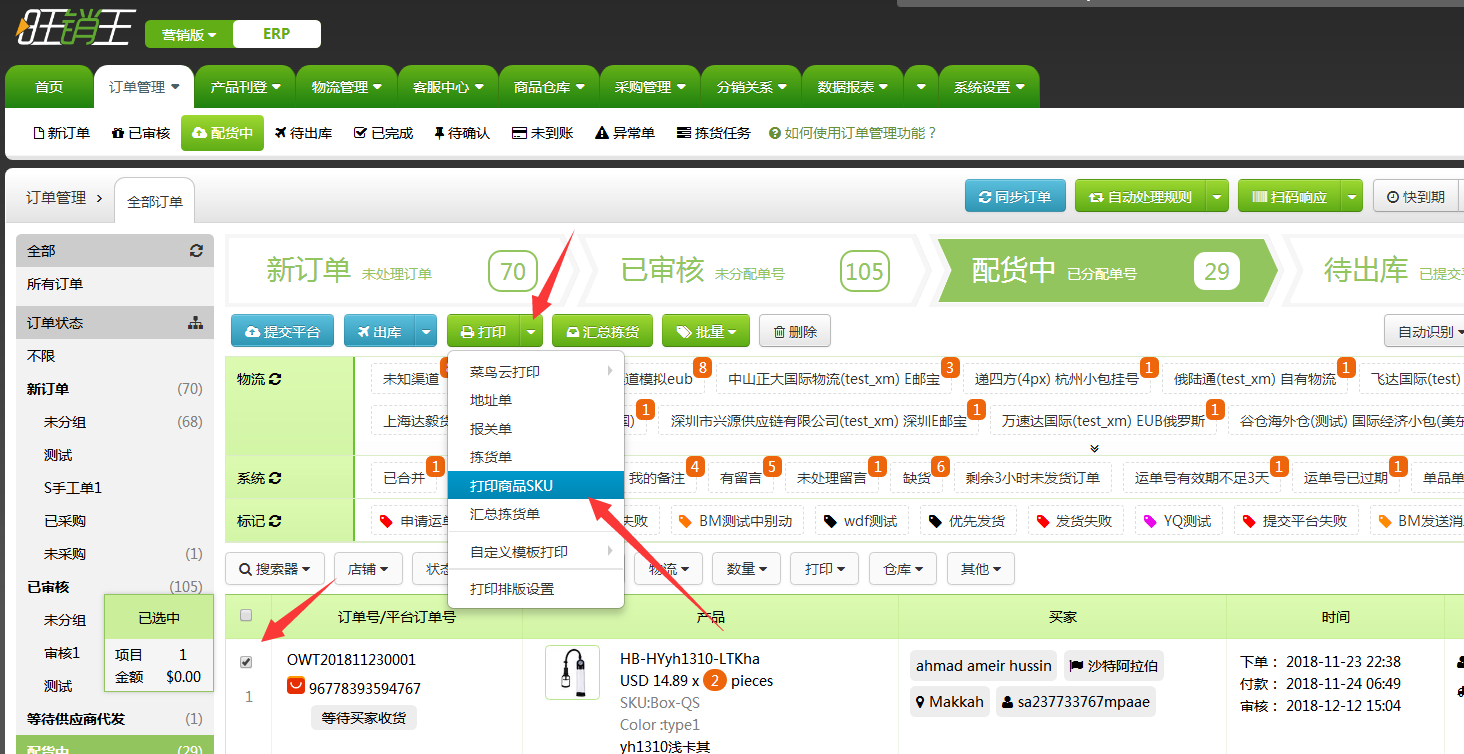Click the refresh icon next to 物流
Screen dimensions: 1464x754
pyautogui.click(x=275, y=379)
